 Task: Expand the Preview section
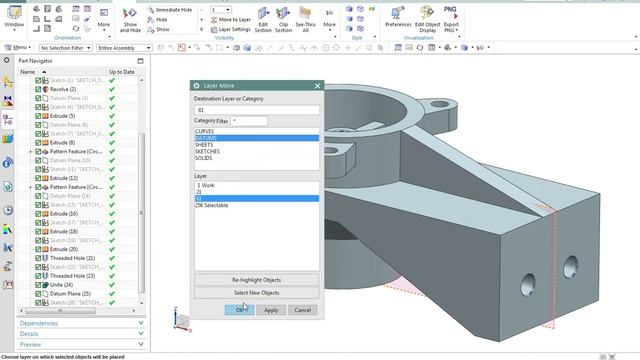click(x=81, y=344)
